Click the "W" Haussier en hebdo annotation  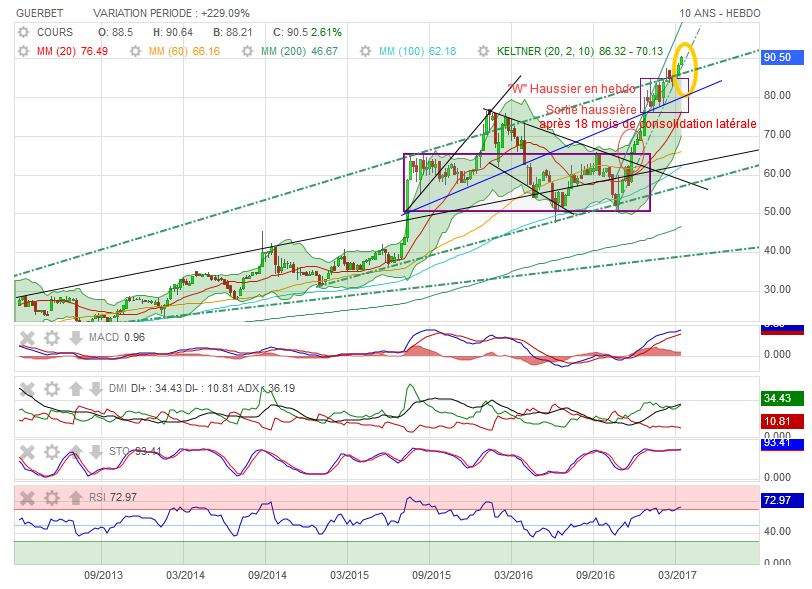[572, 89]
